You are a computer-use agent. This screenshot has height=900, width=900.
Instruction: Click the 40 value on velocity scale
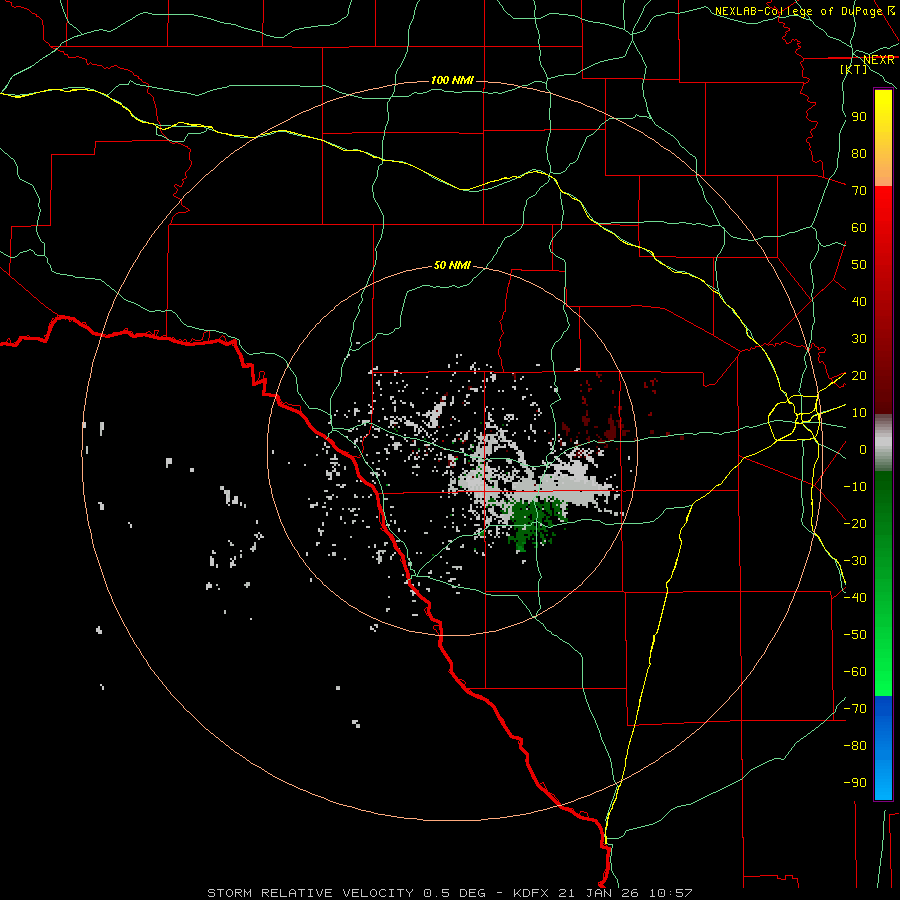[859, 302]
